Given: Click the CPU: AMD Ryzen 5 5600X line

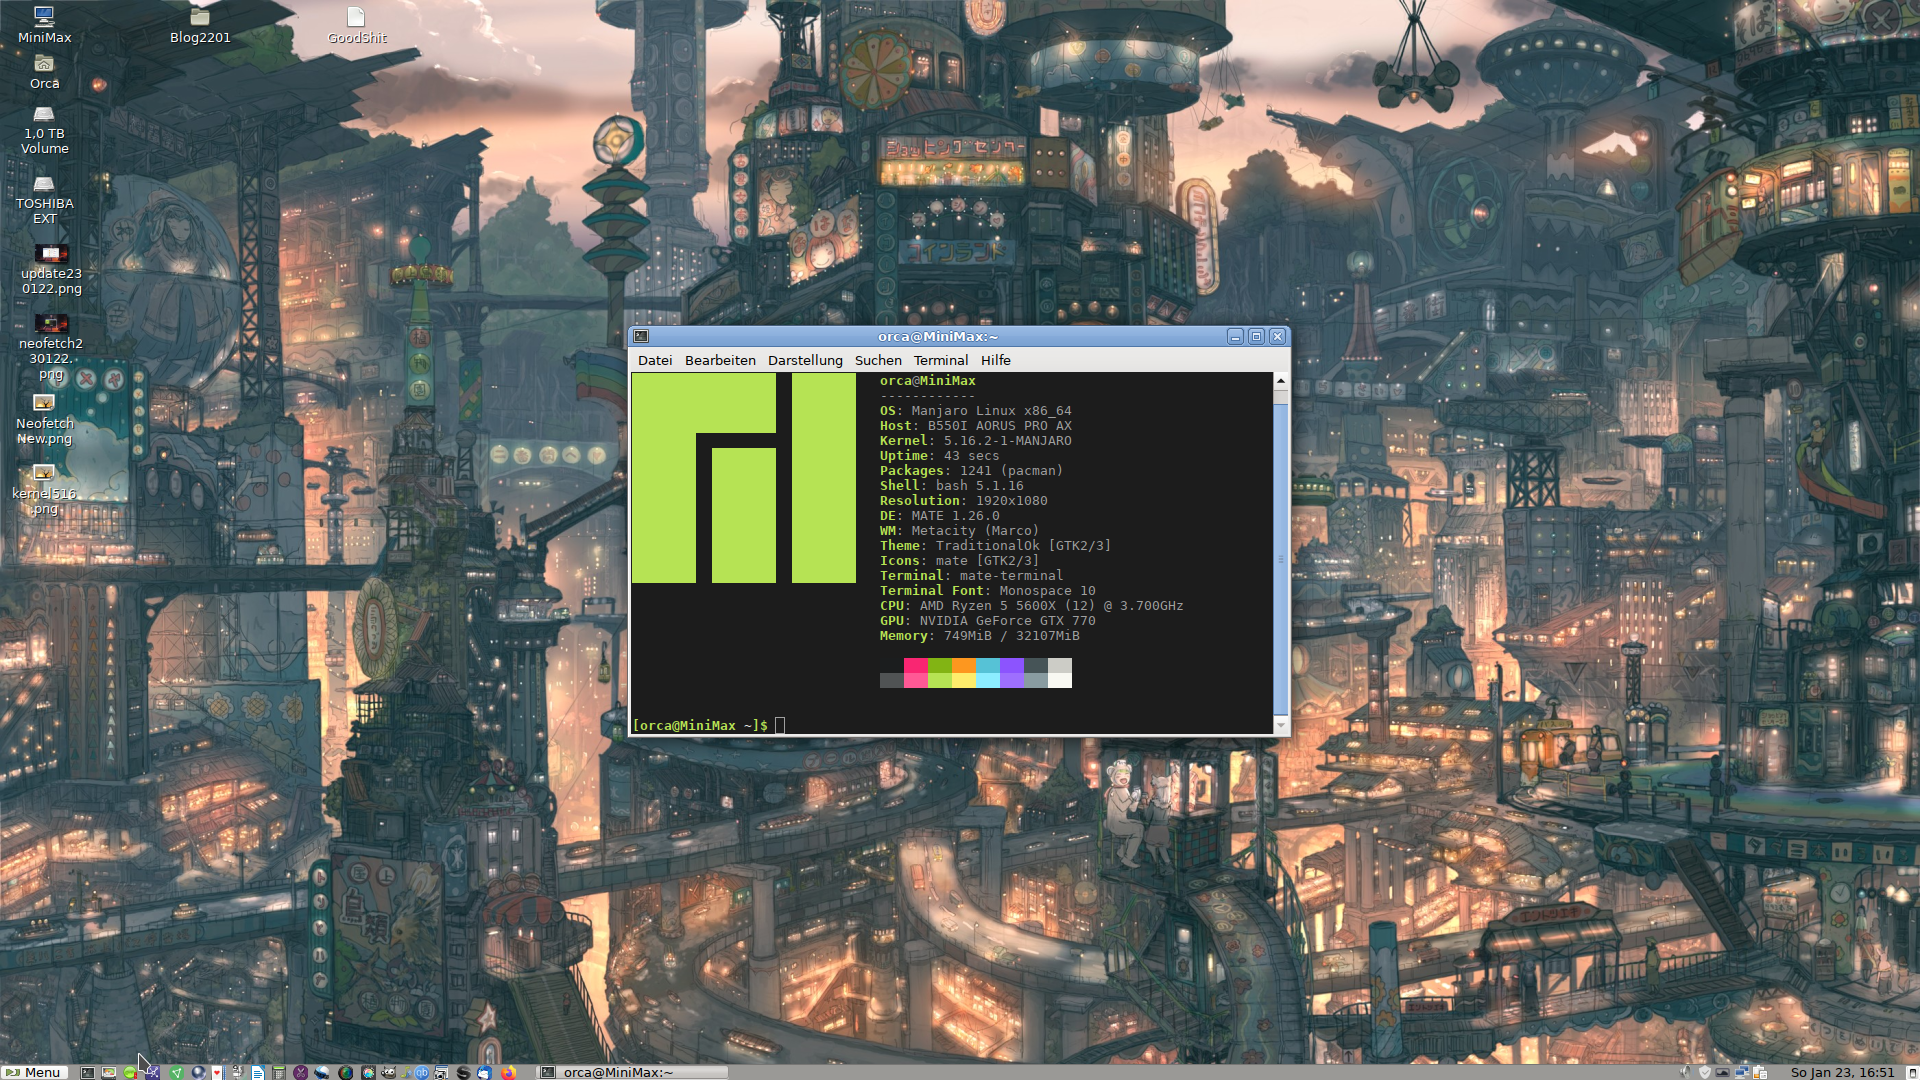Looking at the screenshot, I should pos(1031,606).
